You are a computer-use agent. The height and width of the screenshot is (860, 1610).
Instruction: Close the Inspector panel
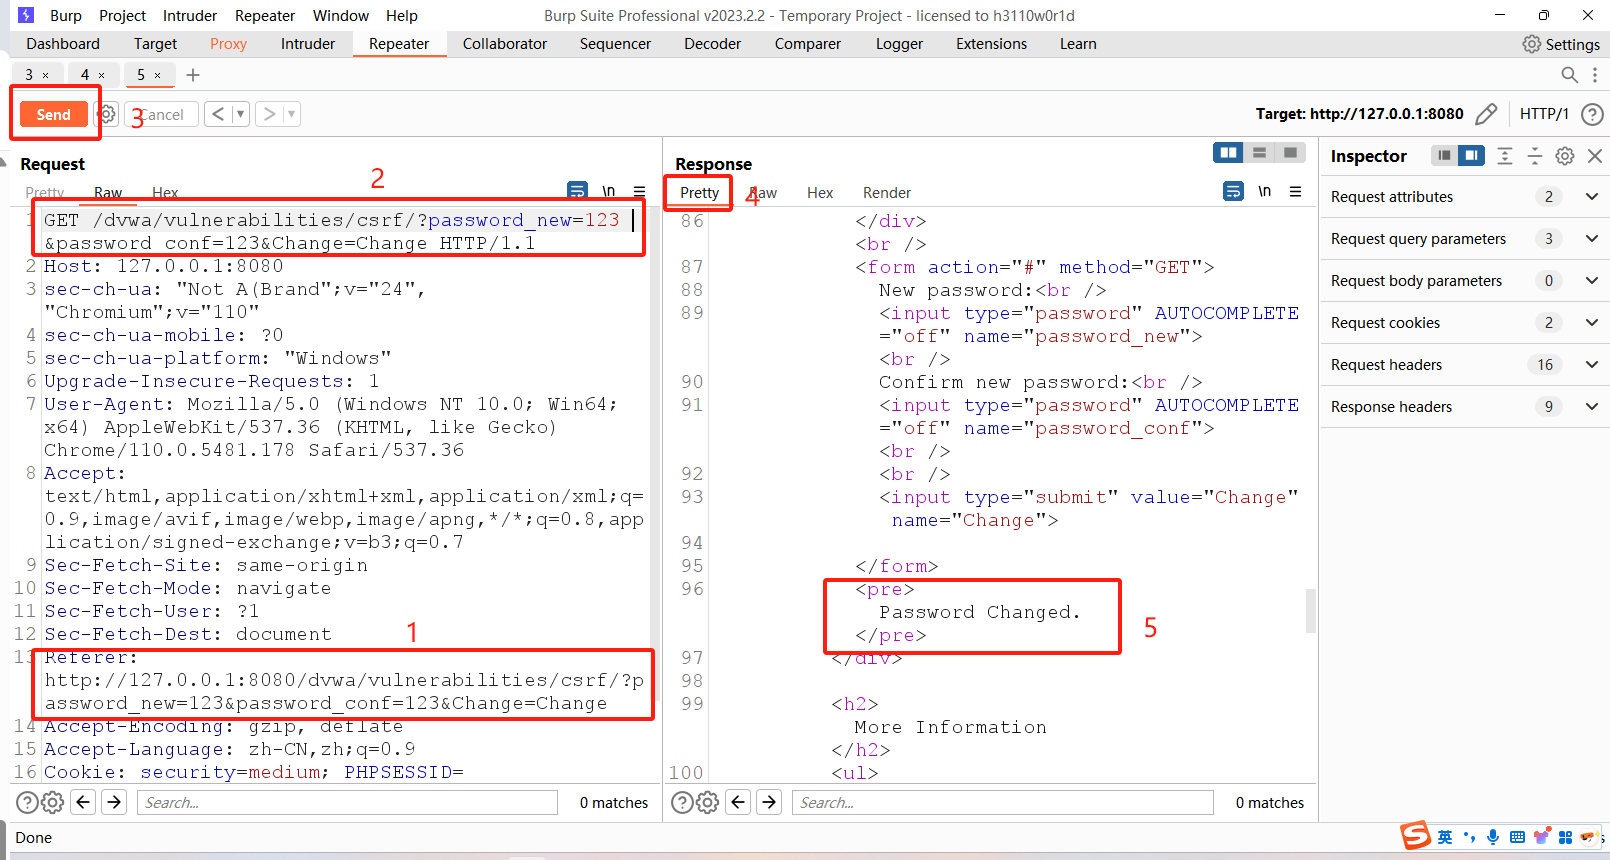click(1595, 156)
